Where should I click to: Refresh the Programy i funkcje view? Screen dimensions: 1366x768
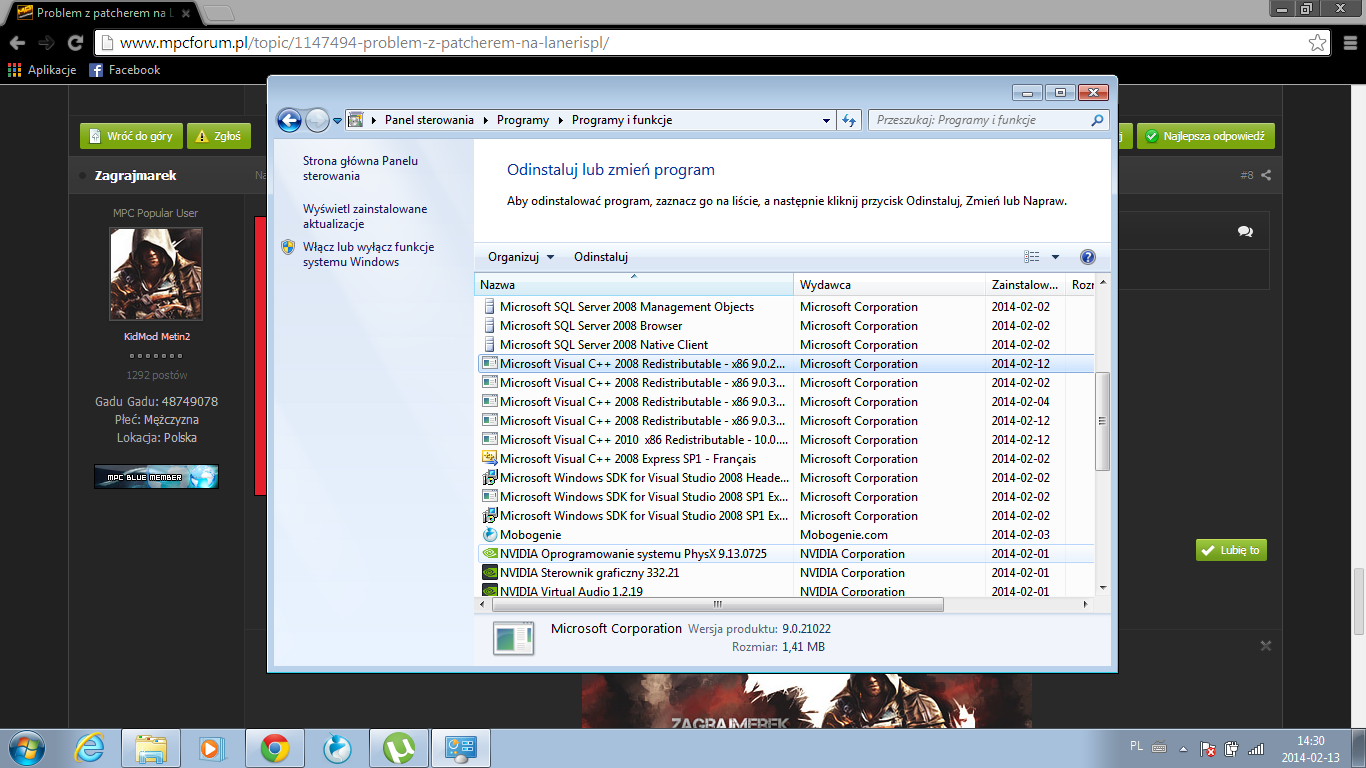pyautogui.click(x=849, y=120)
